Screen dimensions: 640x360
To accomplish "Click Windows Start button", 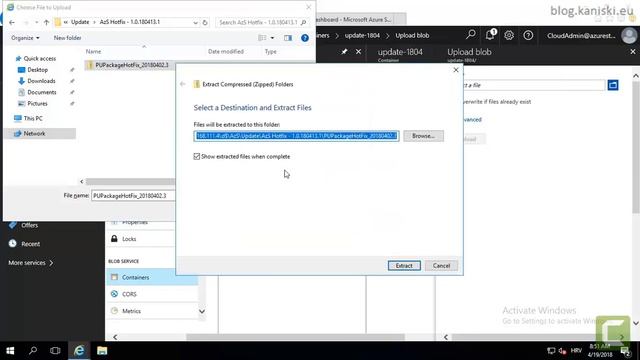I will pos(10,351).
